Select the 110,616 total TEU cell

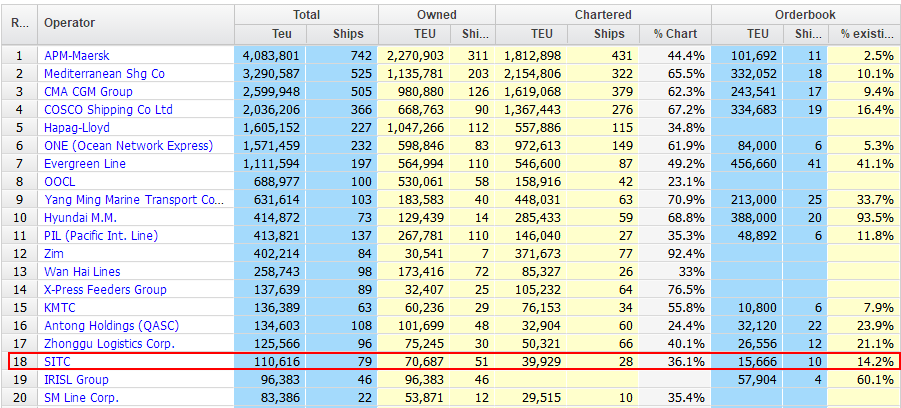[x=270, y=361]
